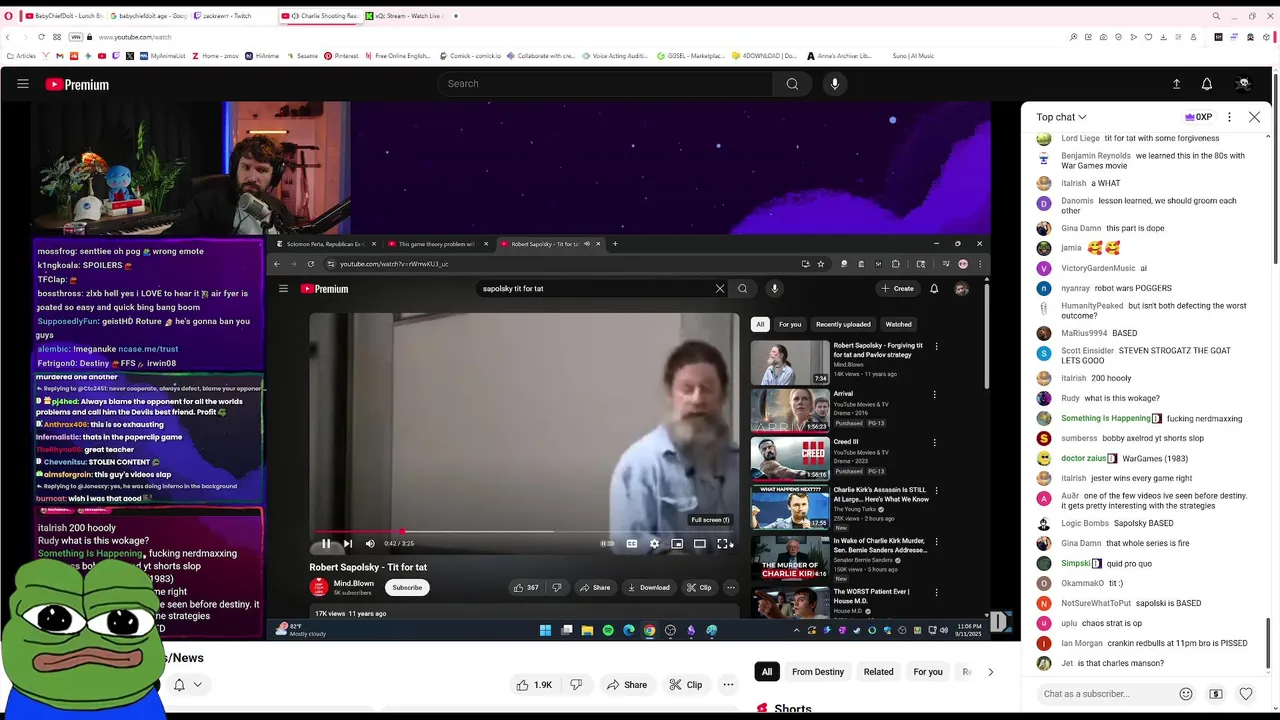Subscribe to the Mind.Blown channel
Image resolution: width=1280 pixels, height=720 pixels.
pos(407,587)
